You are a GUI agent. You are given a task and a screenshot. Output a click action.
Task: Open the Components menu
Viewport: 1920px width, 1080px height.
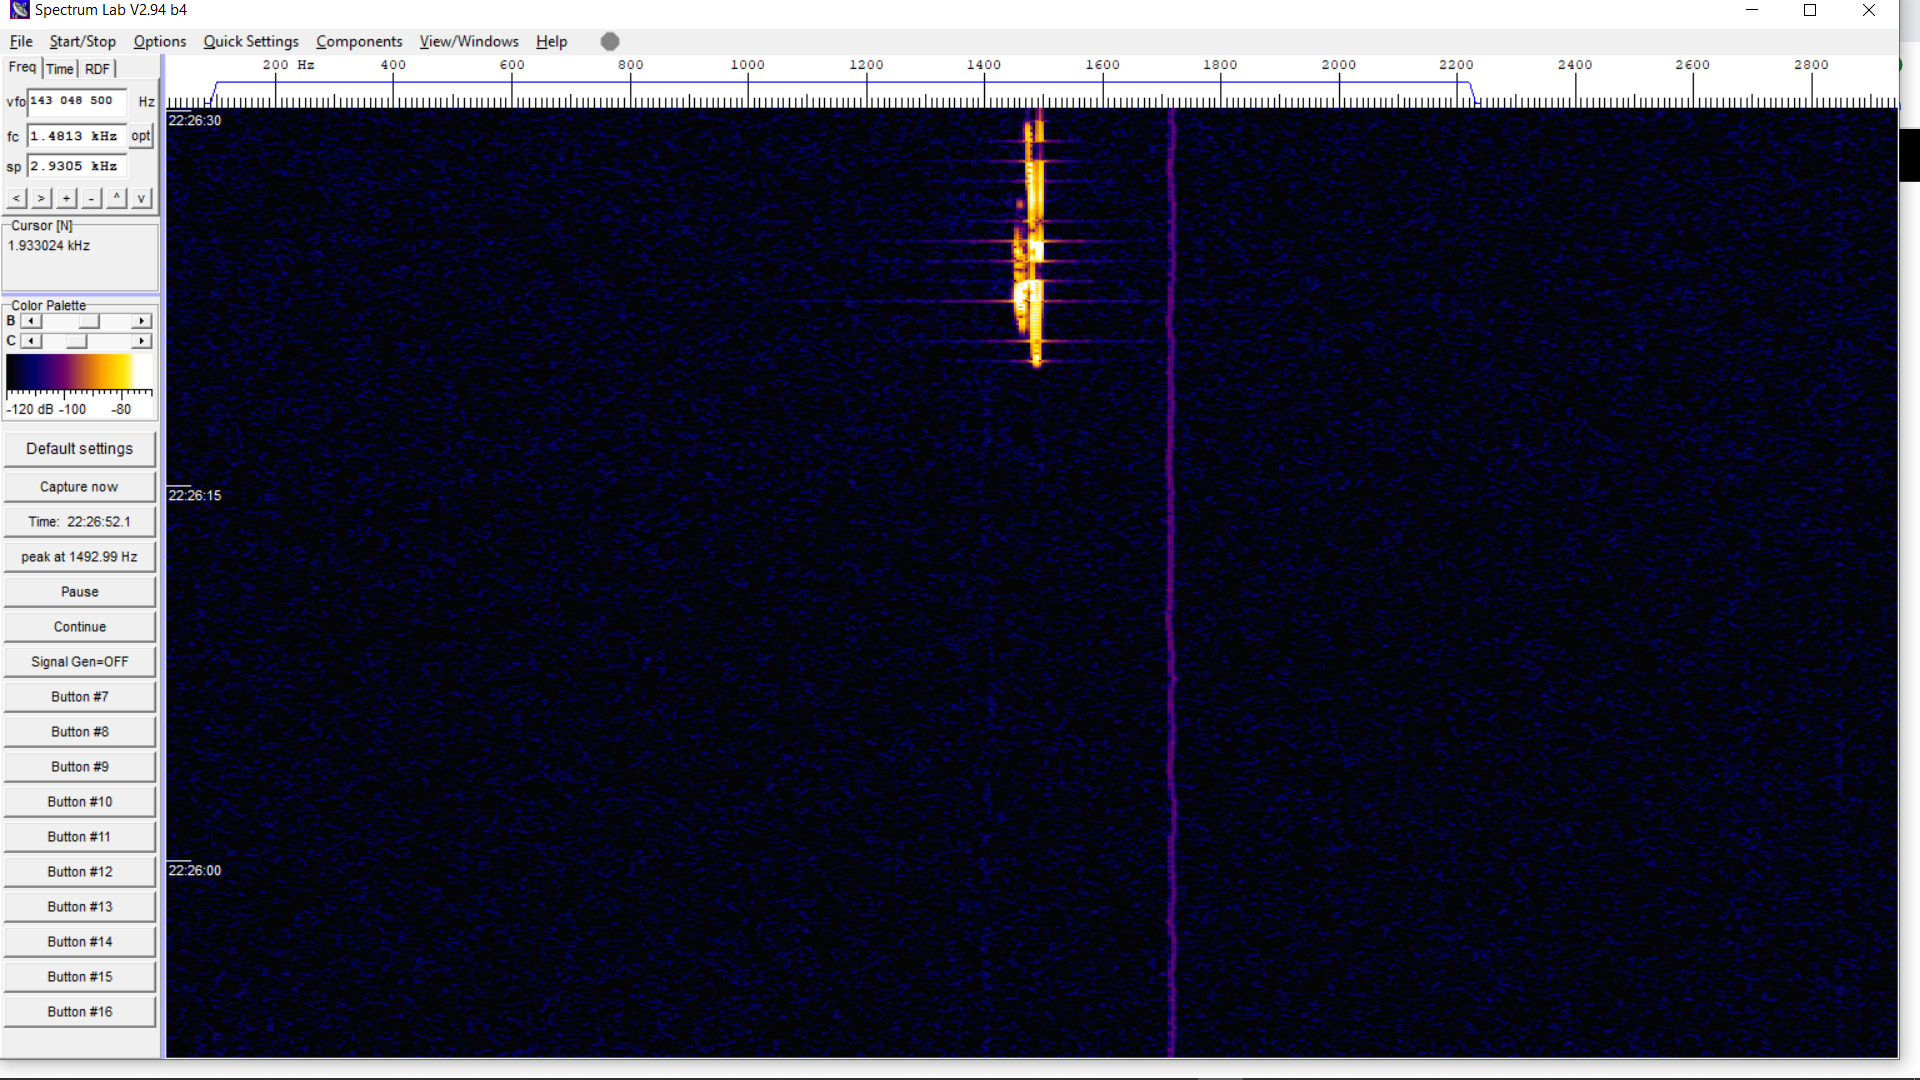(359, 41)
